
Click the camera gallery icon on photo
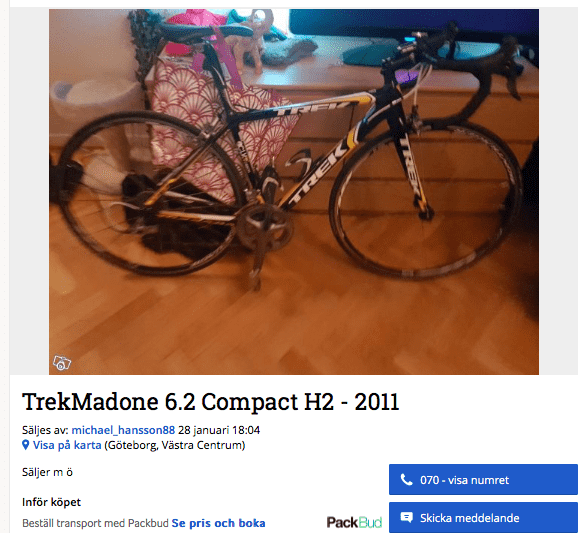[x=62, y=363]
